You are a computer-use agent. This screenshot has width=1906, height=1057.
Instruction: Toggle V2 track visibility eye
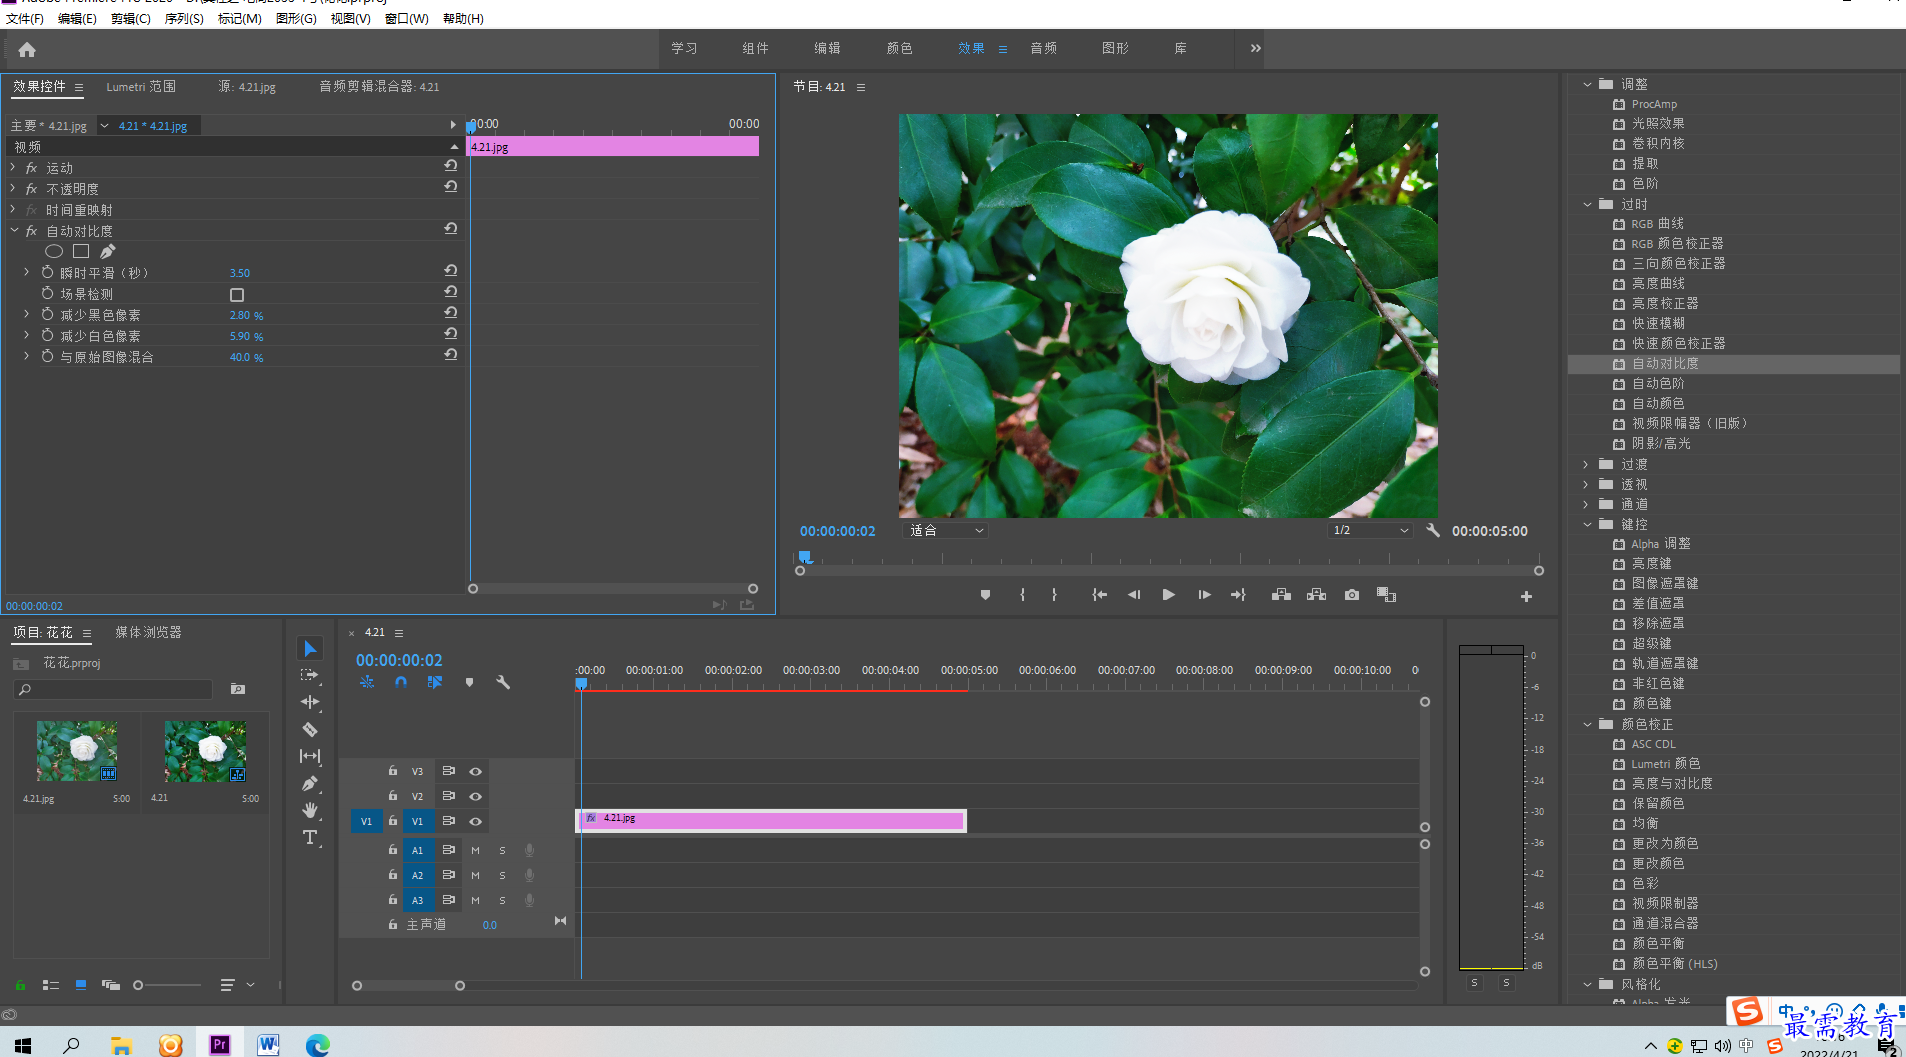click(x=476, y=797)
